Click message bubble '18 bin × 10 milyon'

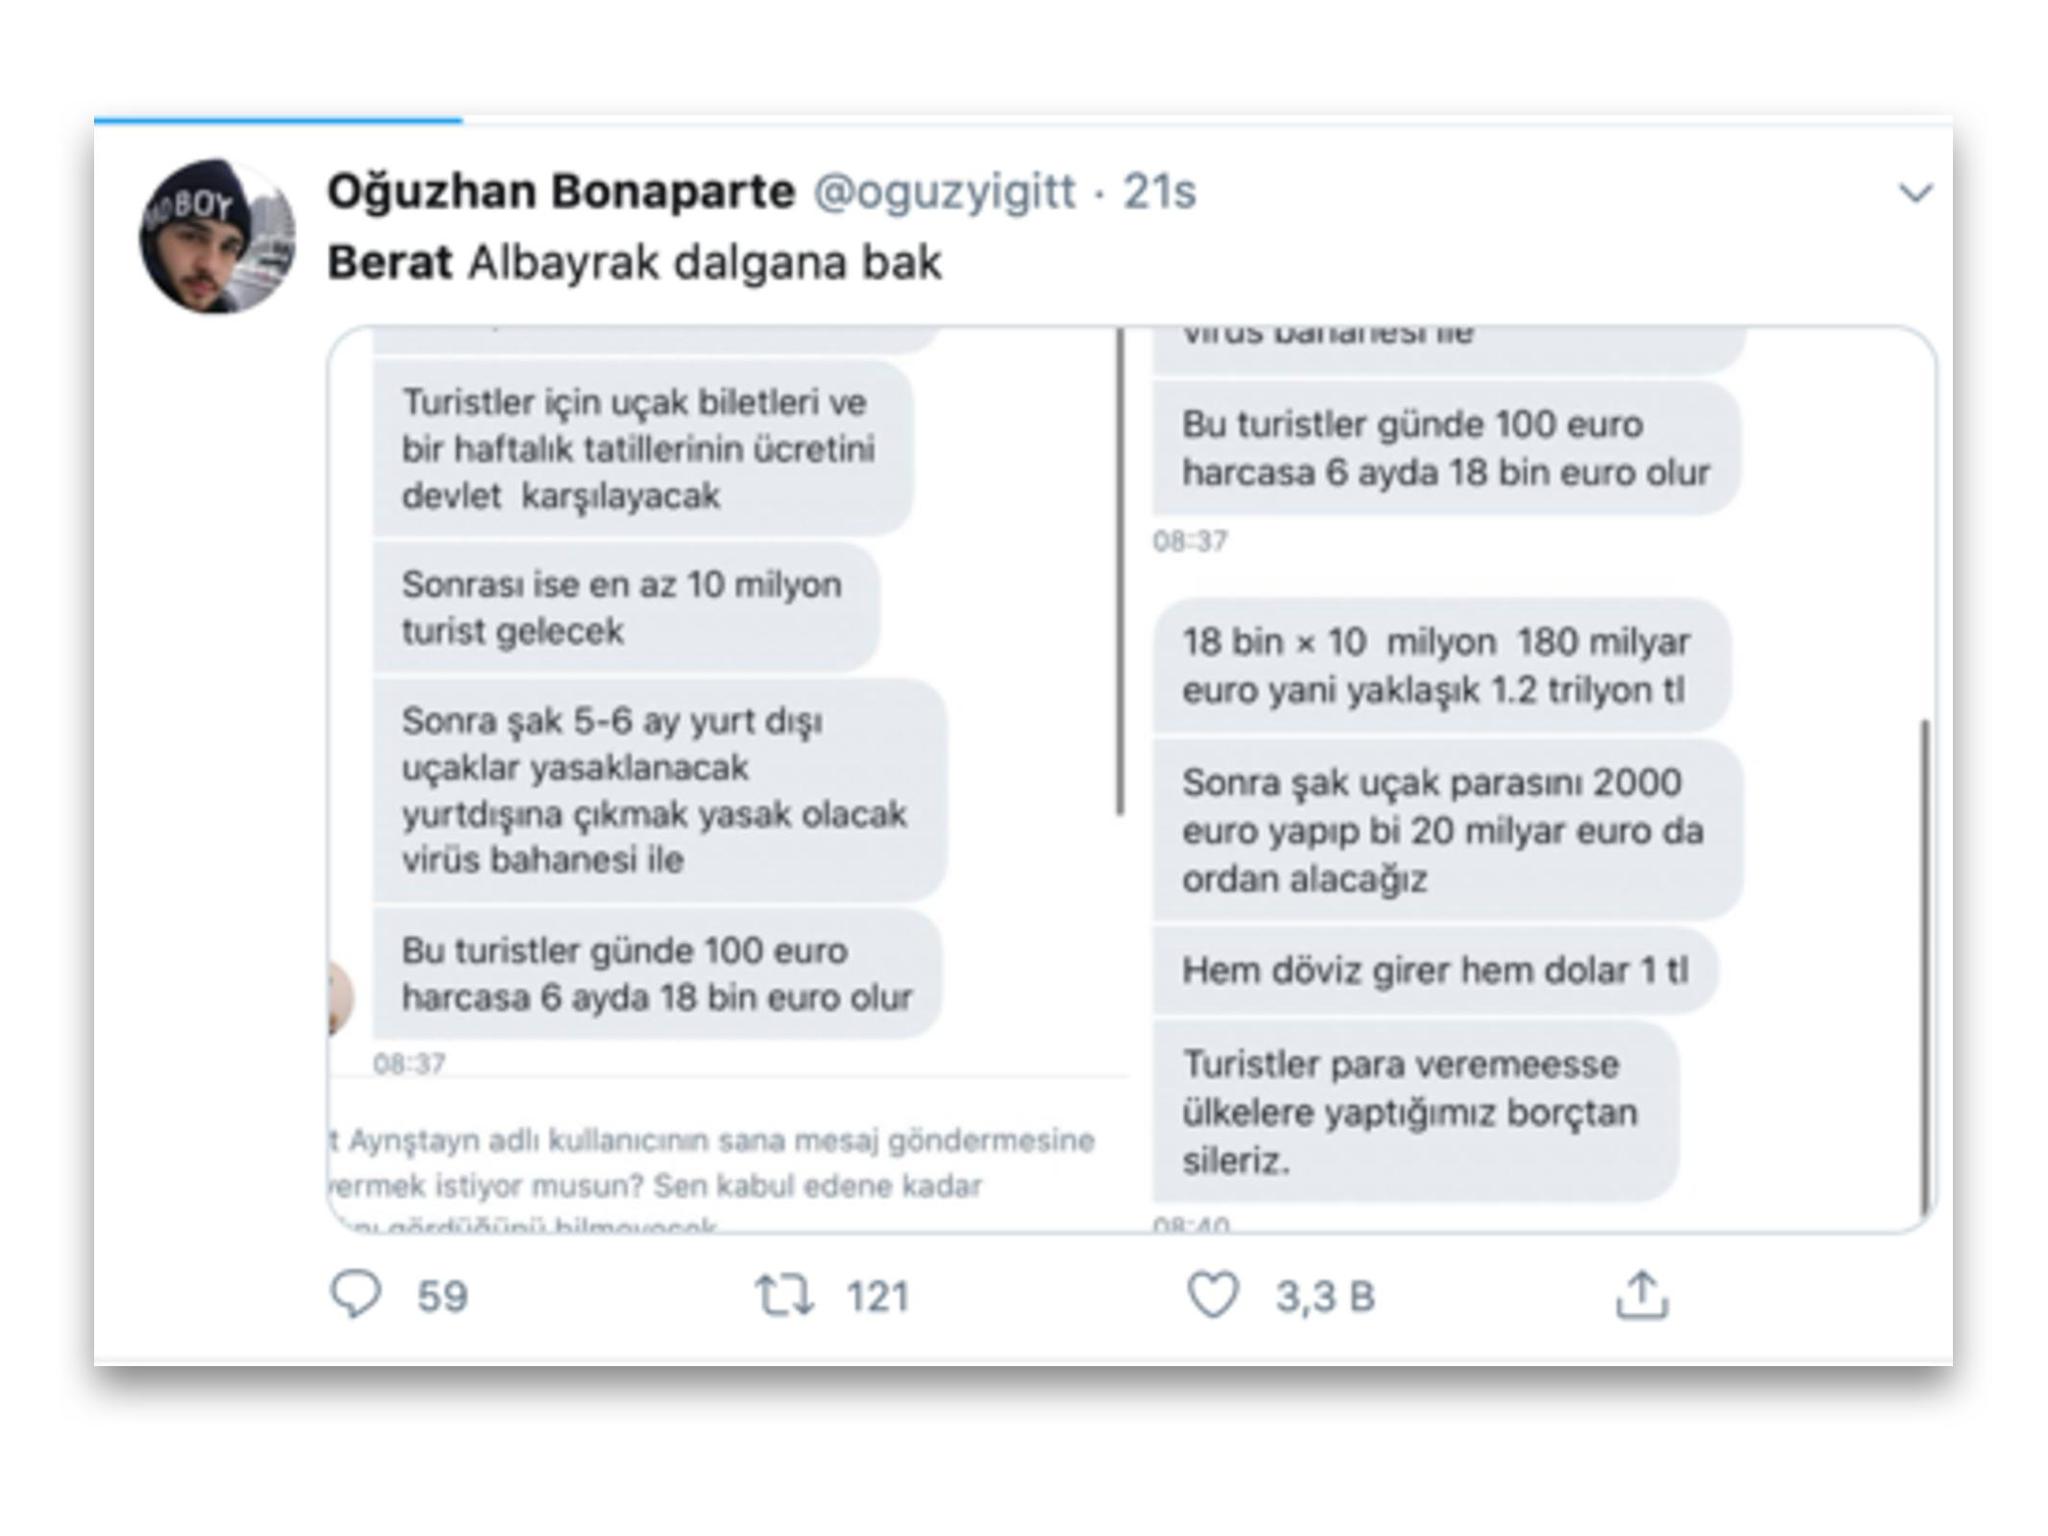point(1441,665)
